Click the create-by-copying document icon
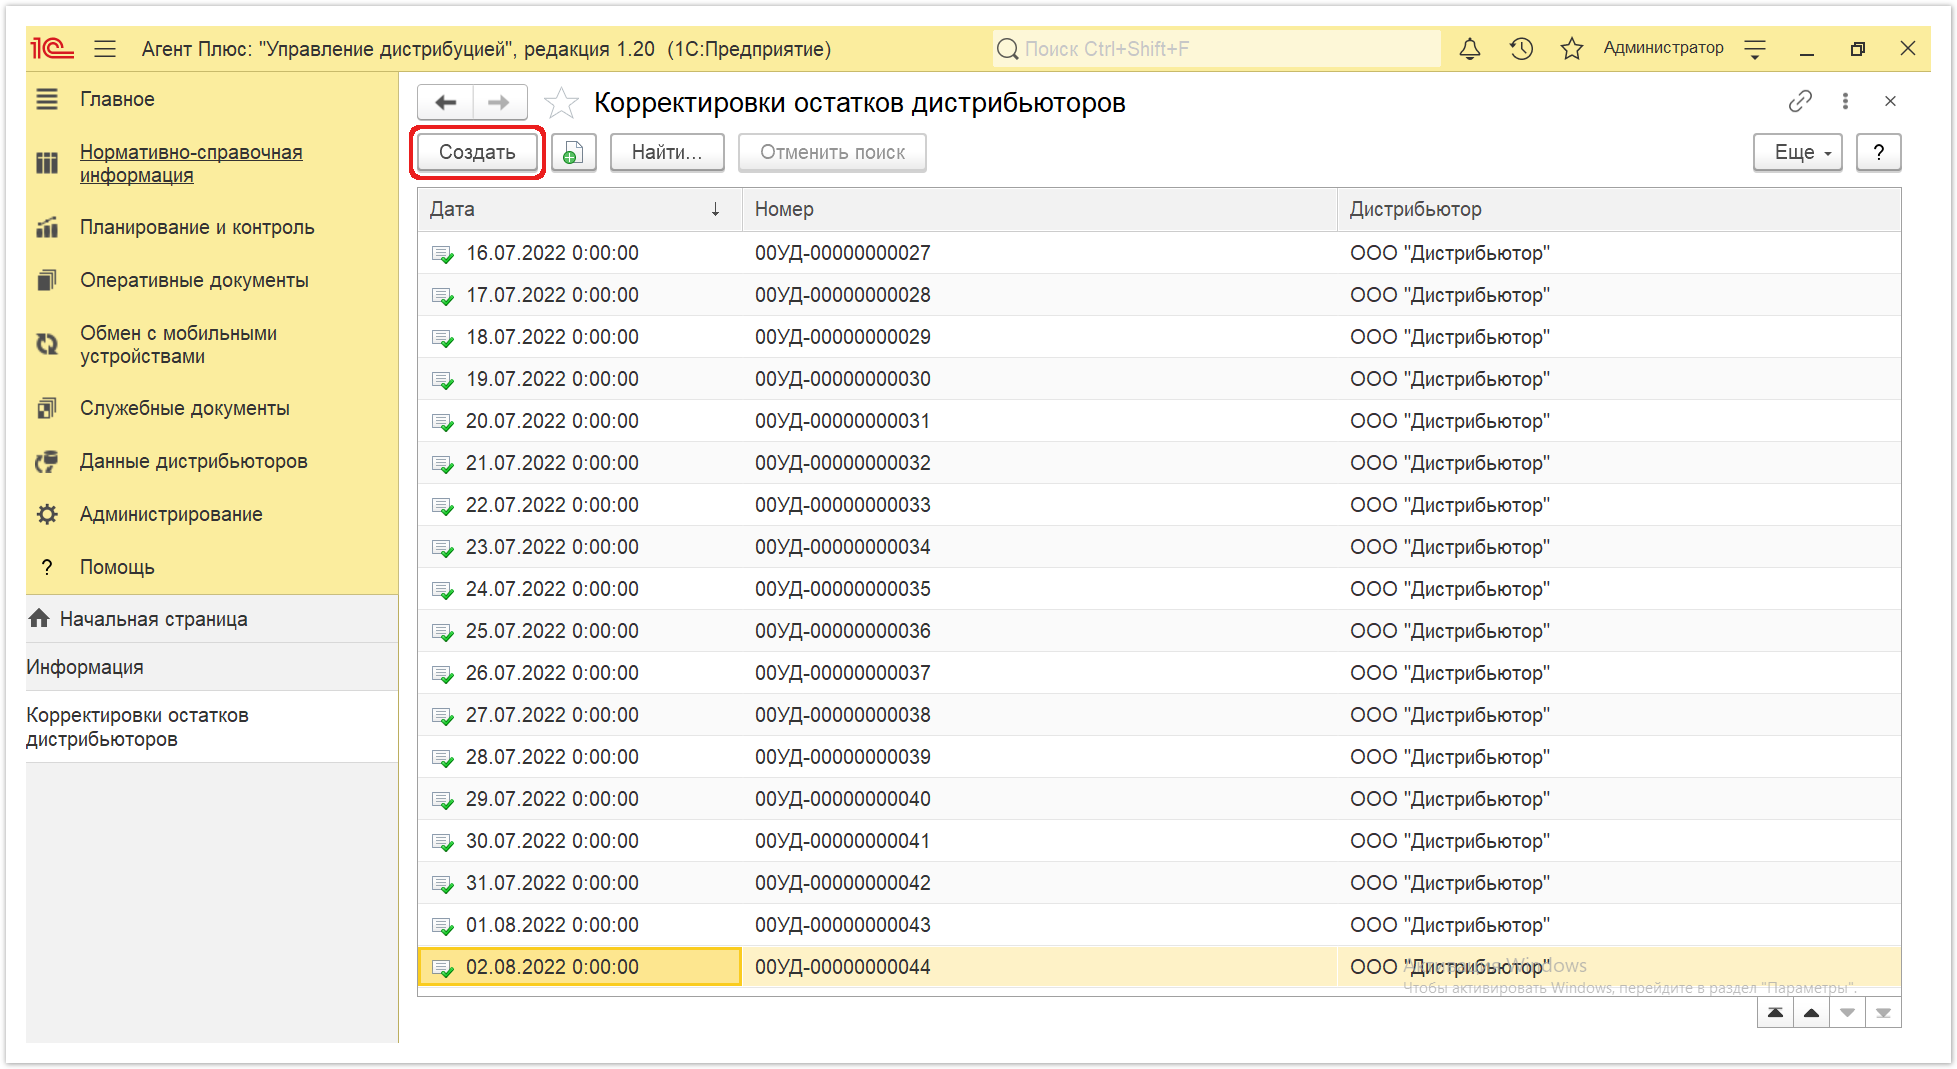 (x=574, y=153)
